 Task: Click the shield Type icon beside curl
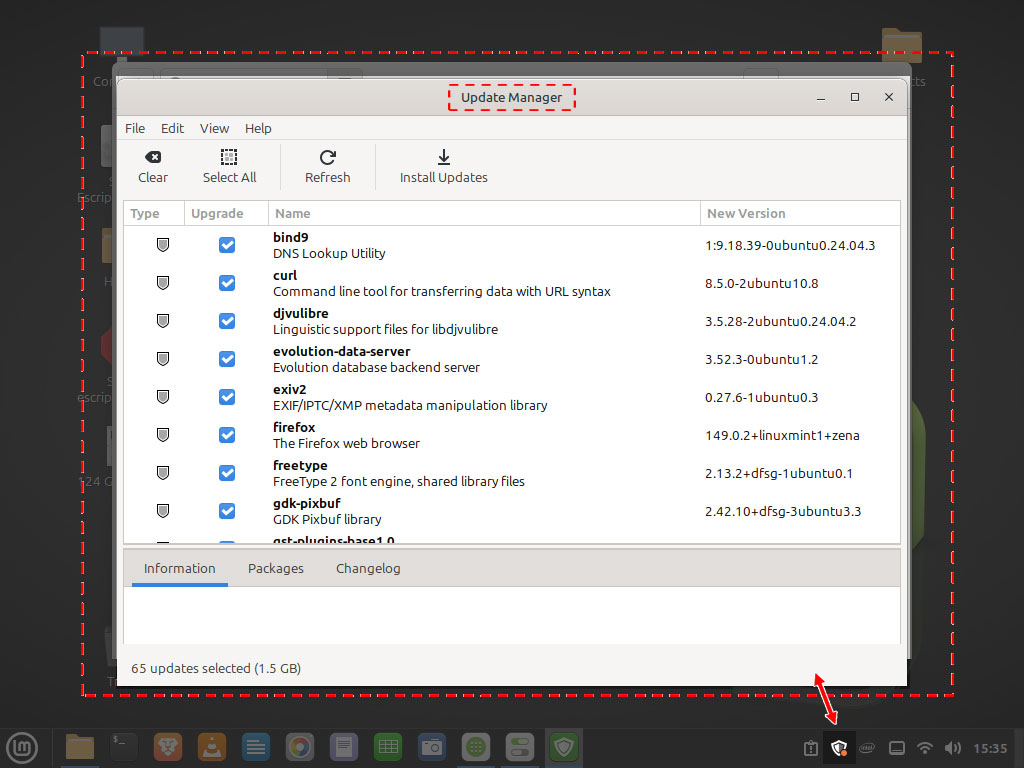[x=162, y=282]
